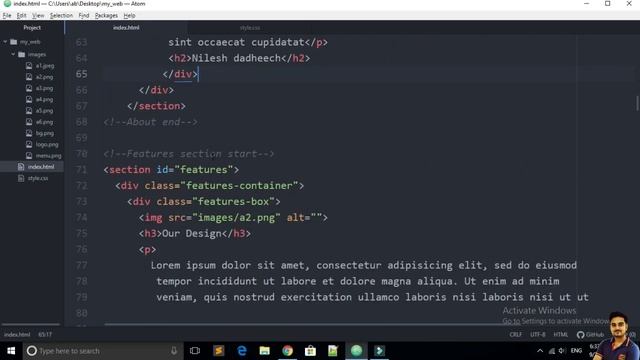The height and width of the screenshot is (360, 640).
Task: Open the View menu
Action: pos(38,16)
